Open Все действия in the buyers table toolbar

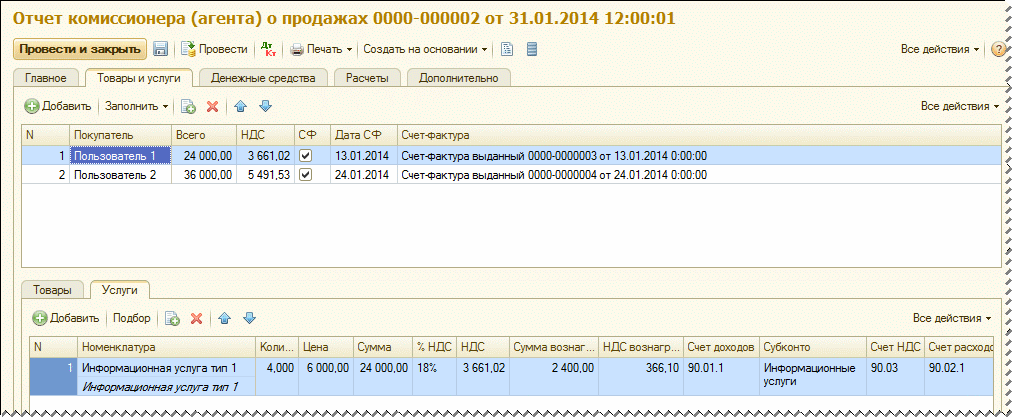point(960,107)
